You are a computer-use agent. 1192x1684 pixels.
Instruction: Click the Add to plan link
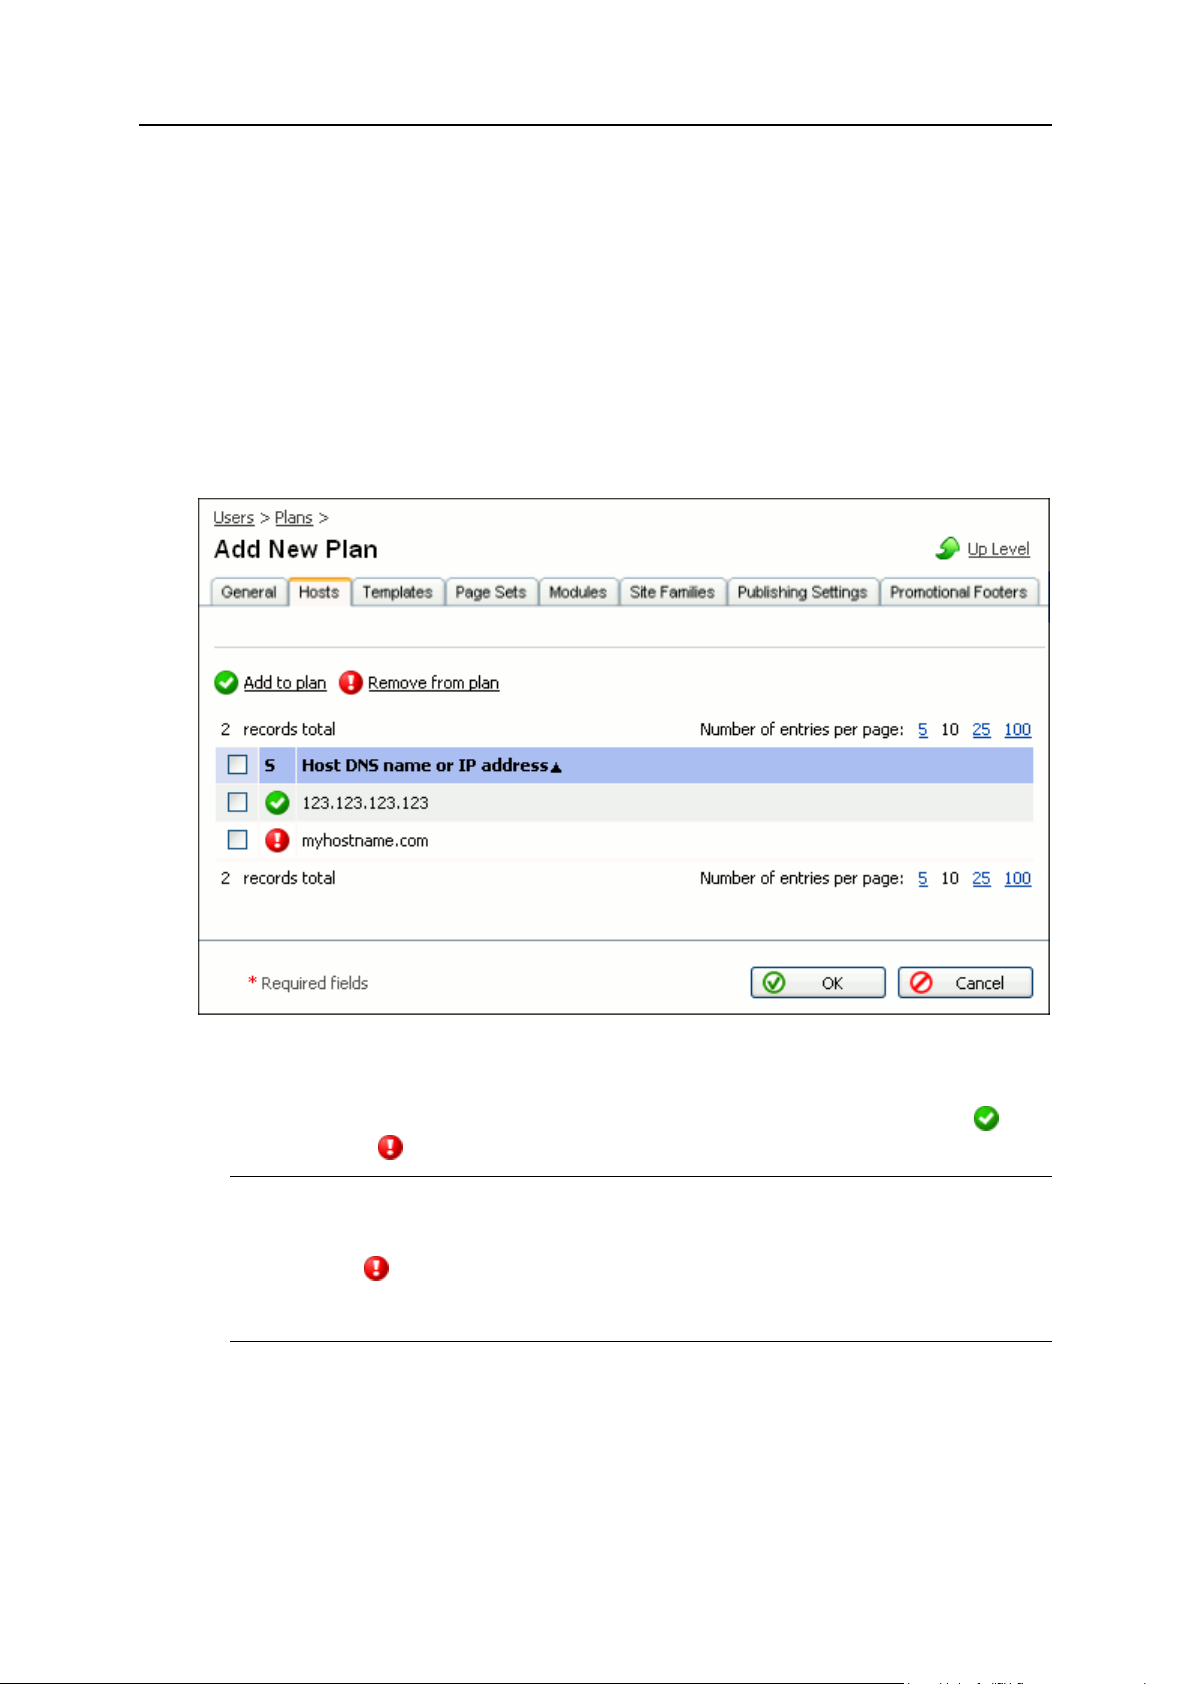pyautogui.click(x=285, y=683)
